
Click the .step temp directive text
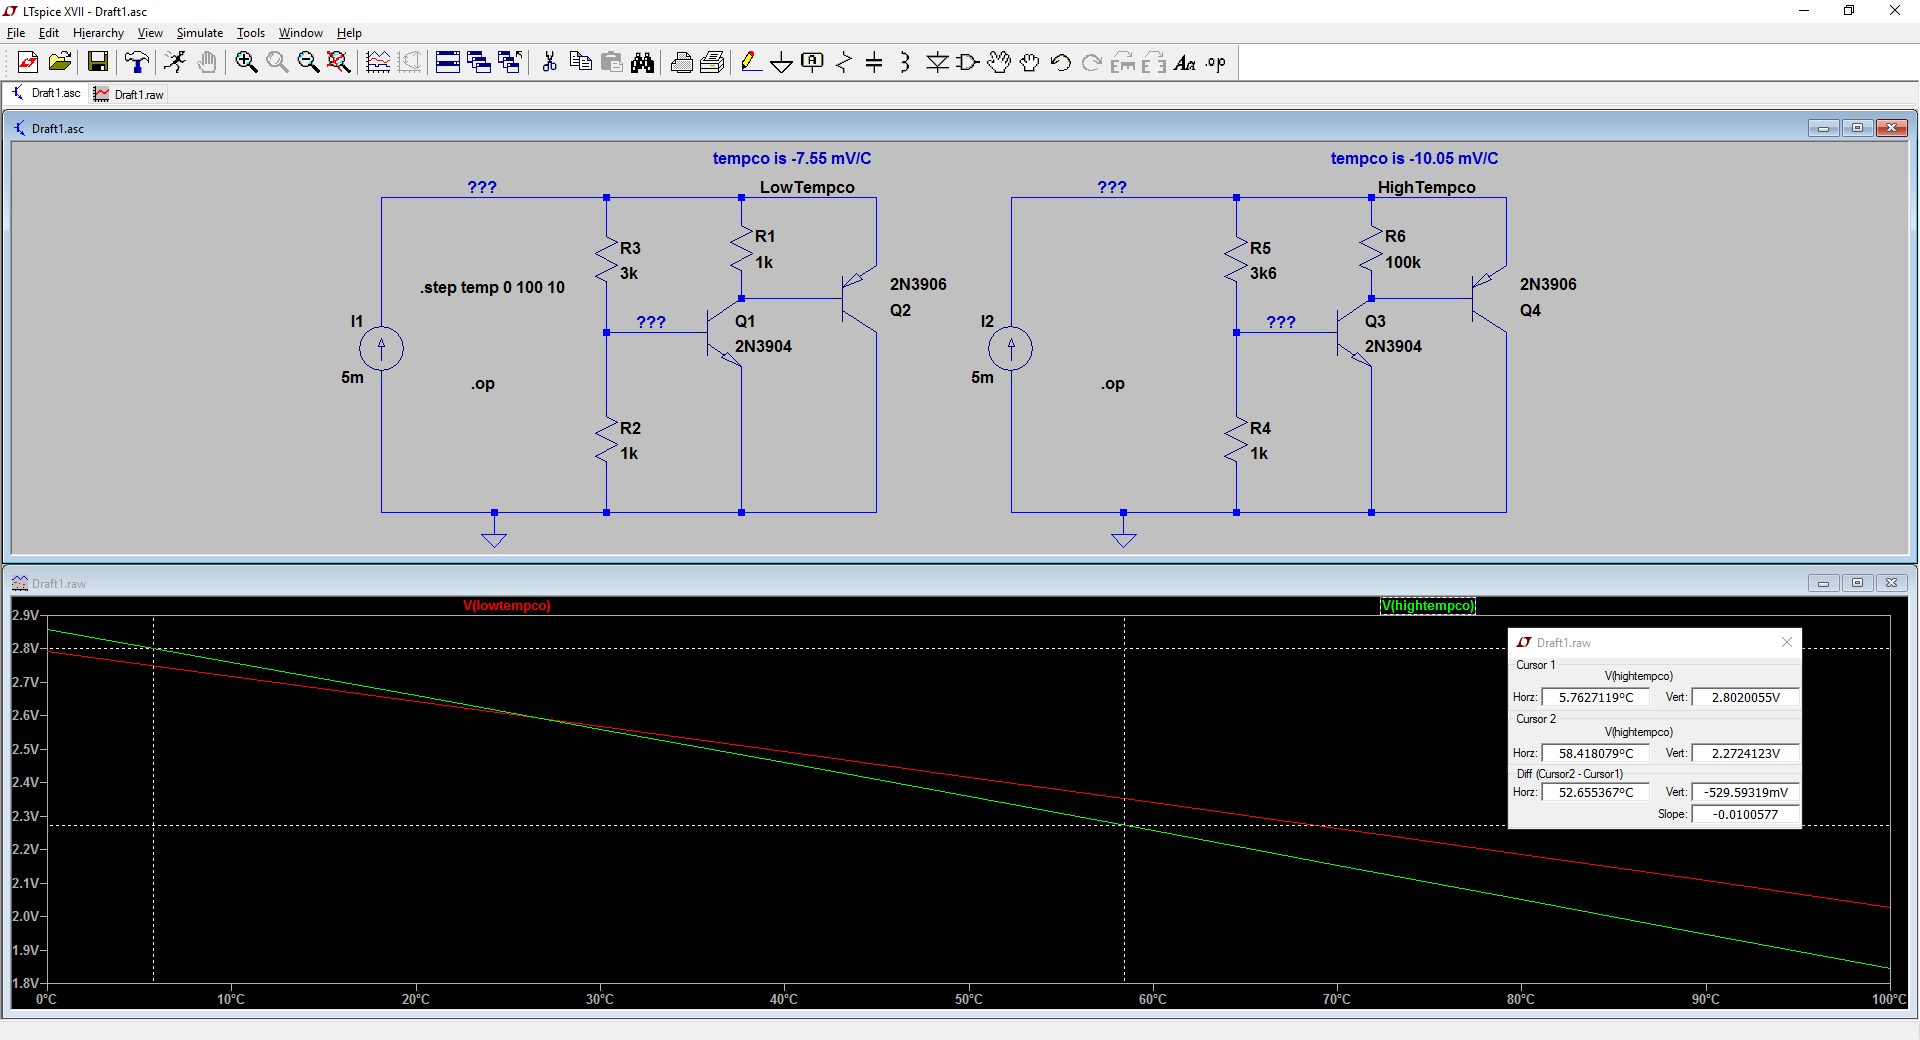[492, 287]
